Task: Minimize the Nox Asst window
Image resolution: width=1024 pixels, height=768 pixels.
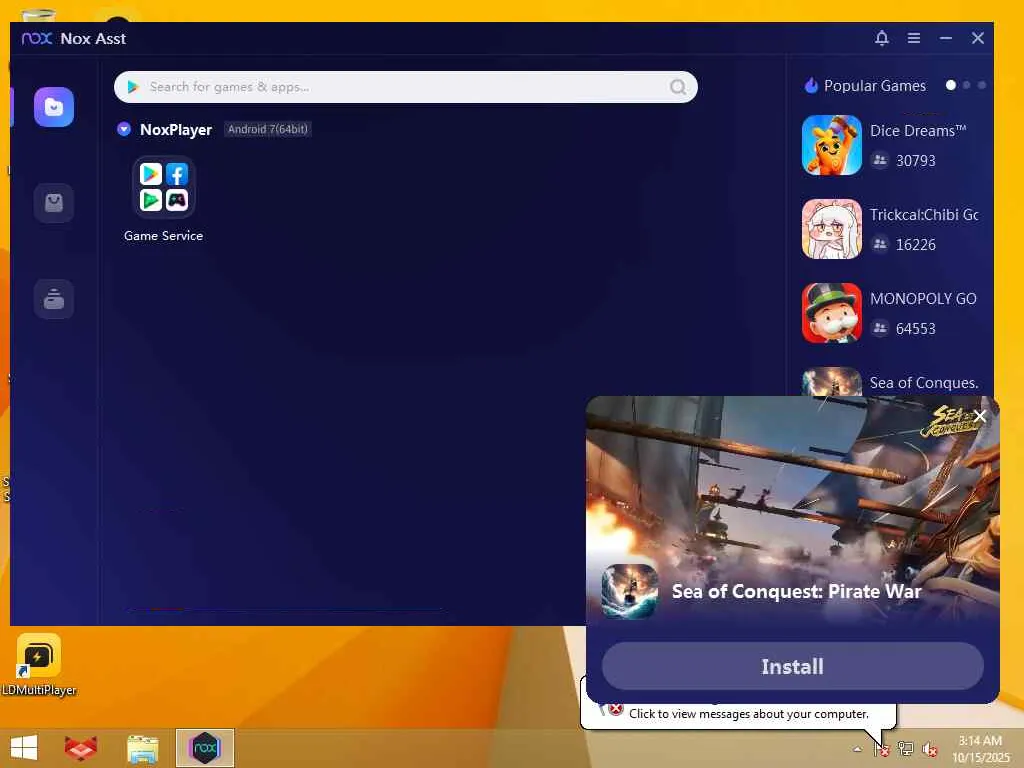Action: click(946, 38)
